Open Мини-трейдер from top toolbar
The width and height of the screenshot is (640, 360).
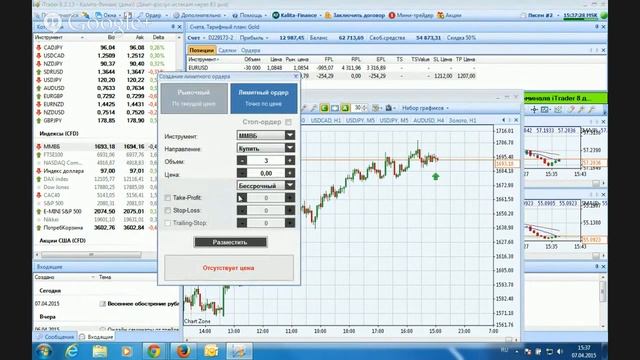(411, 16)
